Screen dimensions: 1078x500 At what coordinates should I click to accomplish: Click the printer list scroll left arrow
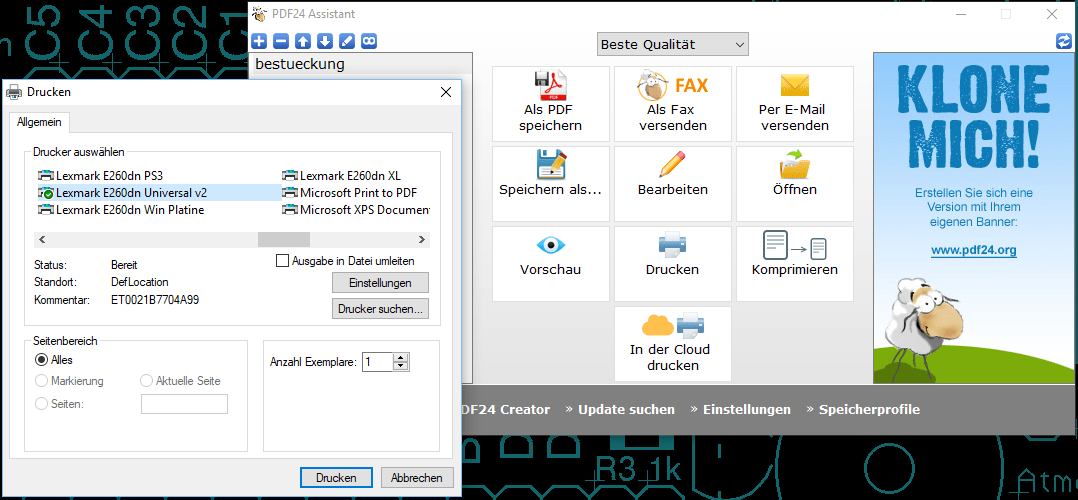[x=41, y=239]
